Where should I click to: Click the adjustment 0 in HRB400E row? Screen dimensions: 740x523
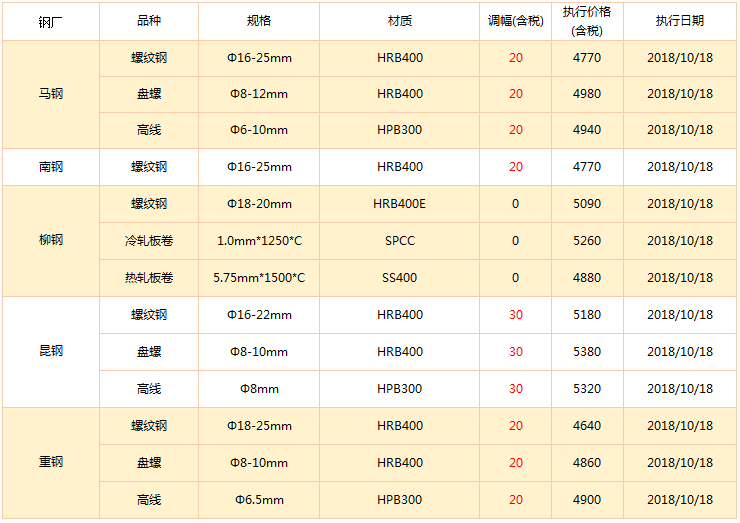tap(515, 204)
